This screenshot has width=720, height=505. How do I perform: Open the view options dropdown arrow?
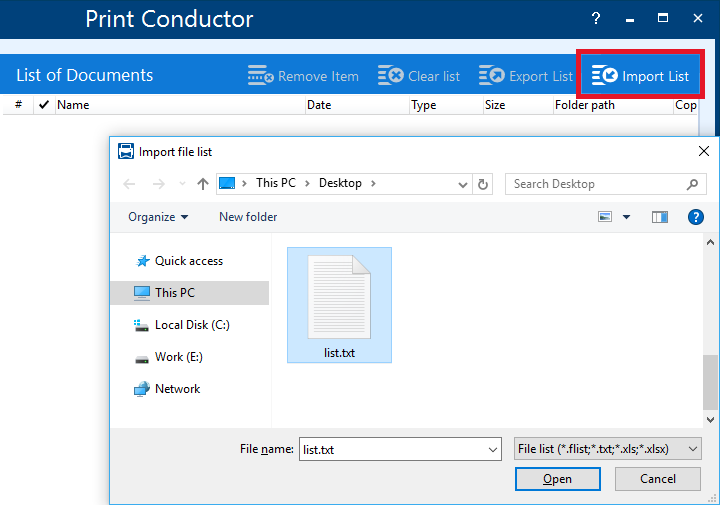[x=626, y=217]
